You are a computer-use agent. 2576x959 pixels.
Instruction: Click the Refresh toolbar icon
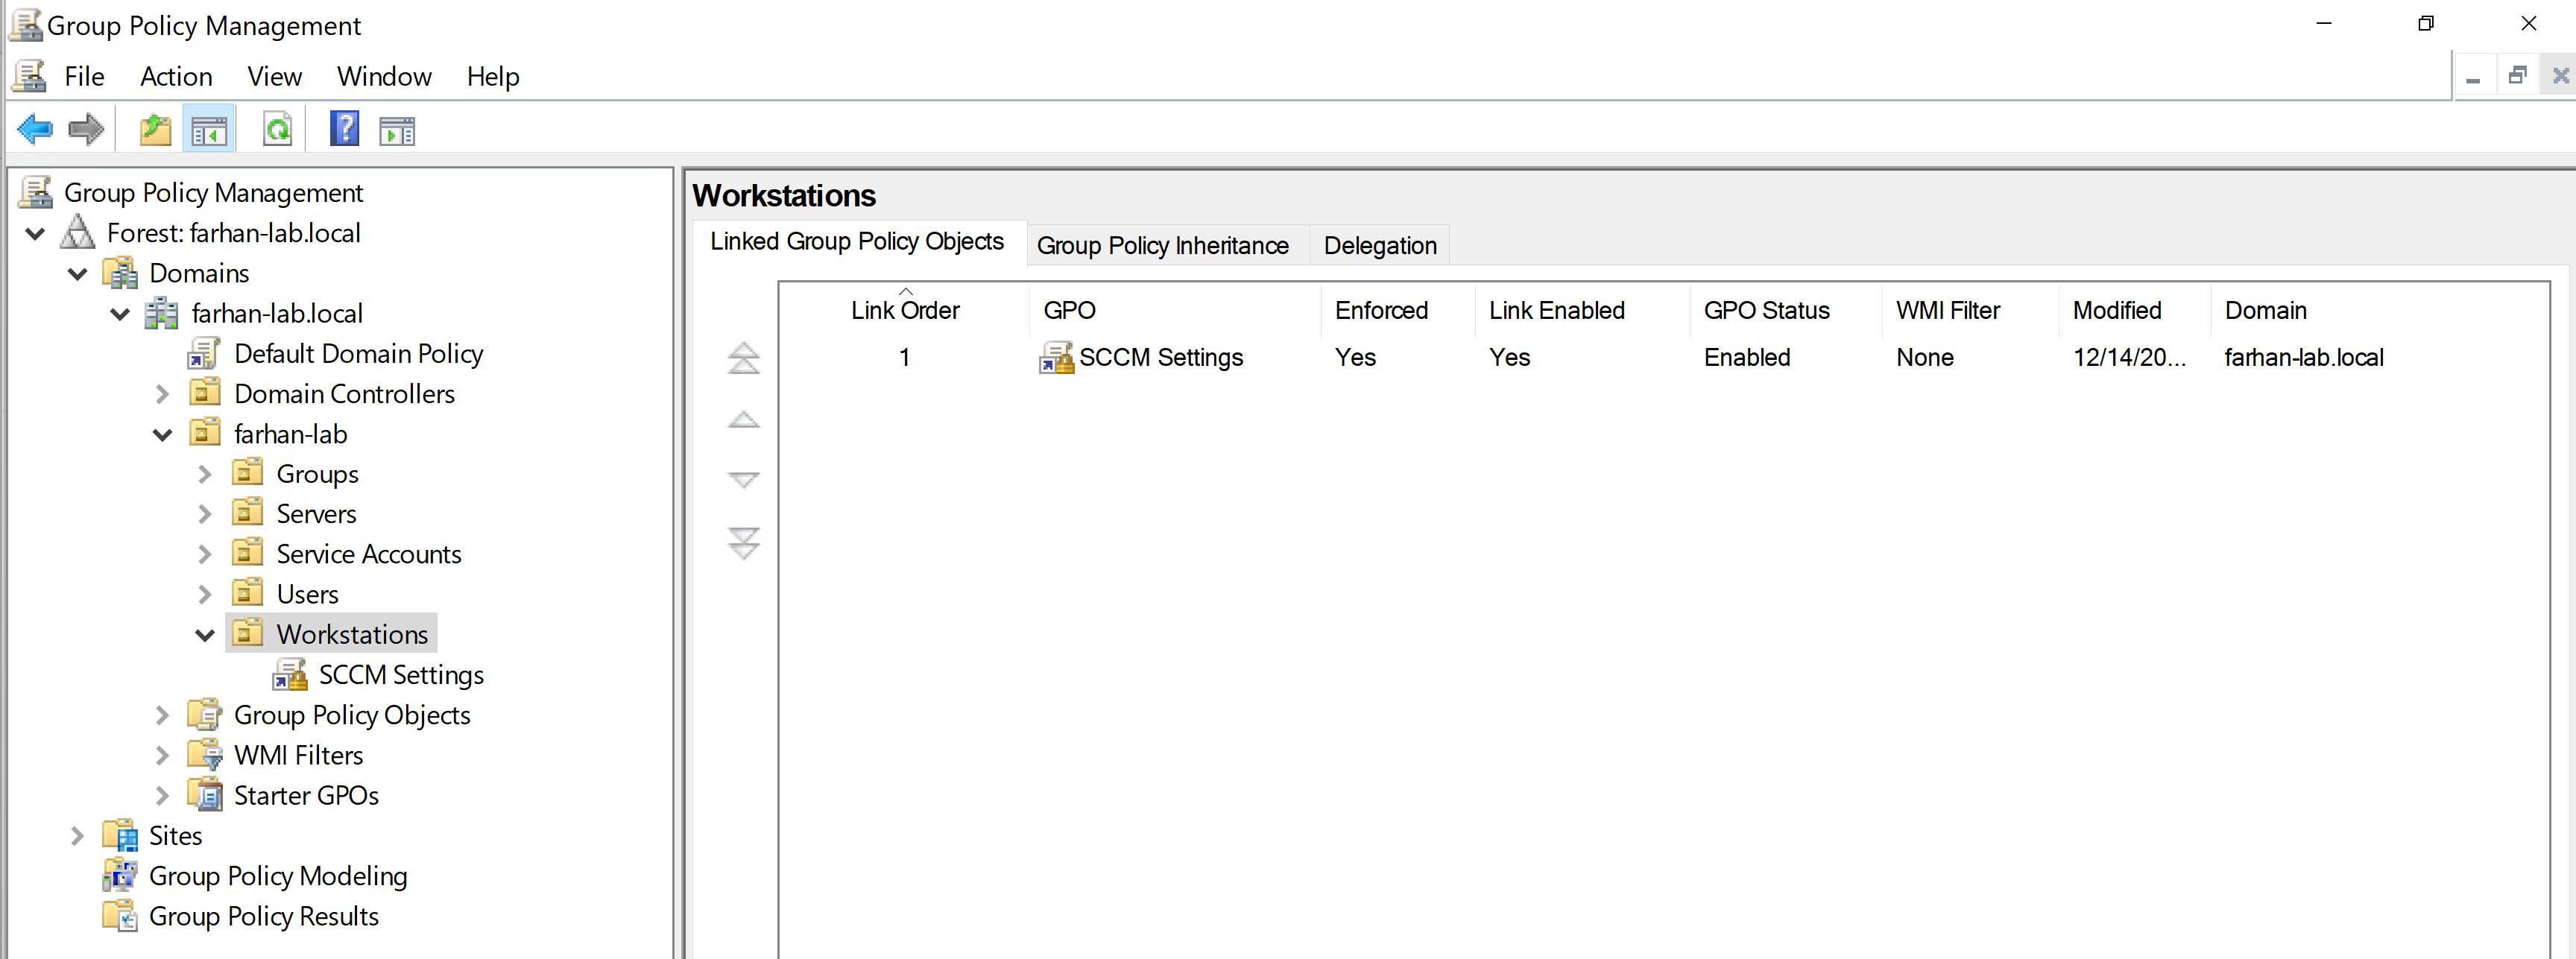click(x=277, y=130)
